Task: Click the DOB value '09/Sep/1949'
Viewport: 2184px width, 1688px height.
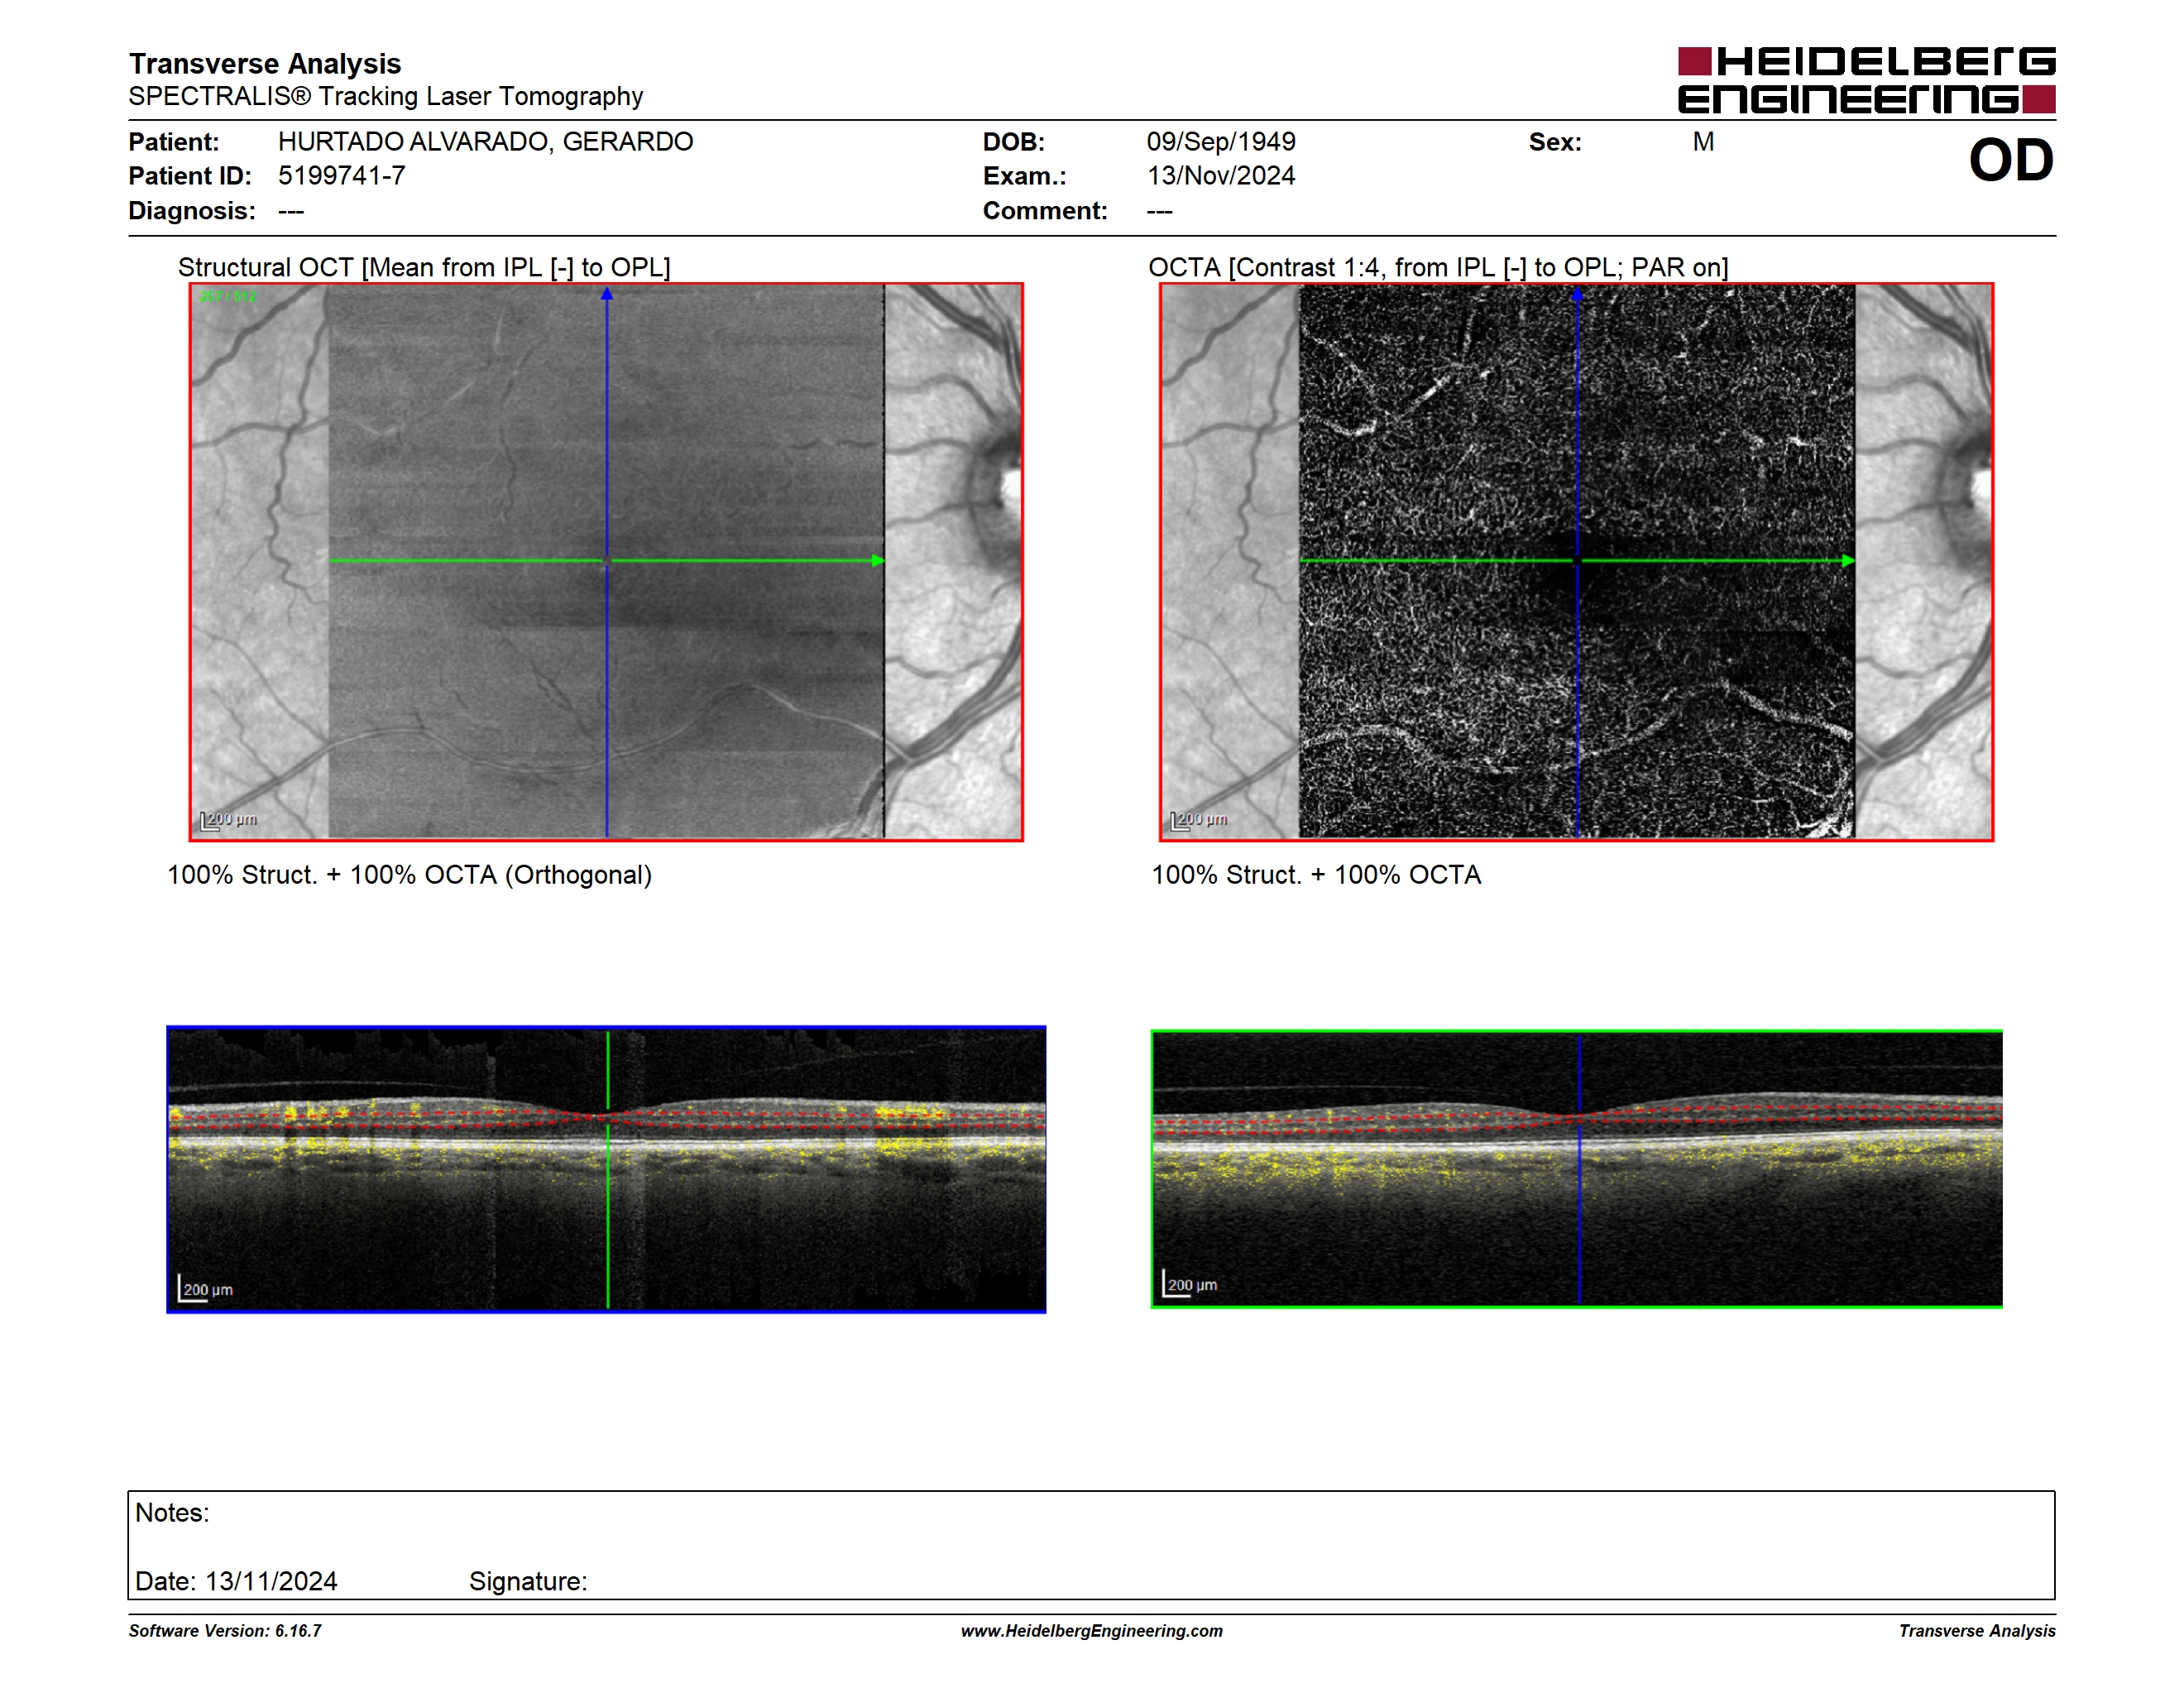Action: [x=1221, y=142]
